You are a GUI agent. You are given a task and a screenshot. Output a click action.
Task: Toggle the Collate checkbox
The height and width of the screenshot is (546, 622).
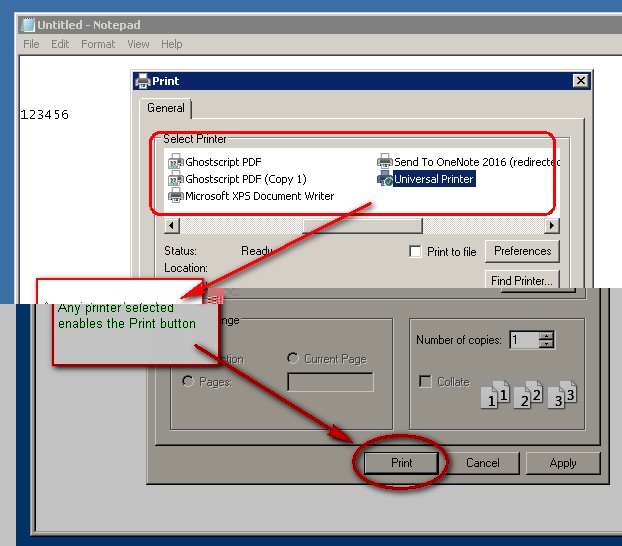point(426,382)
